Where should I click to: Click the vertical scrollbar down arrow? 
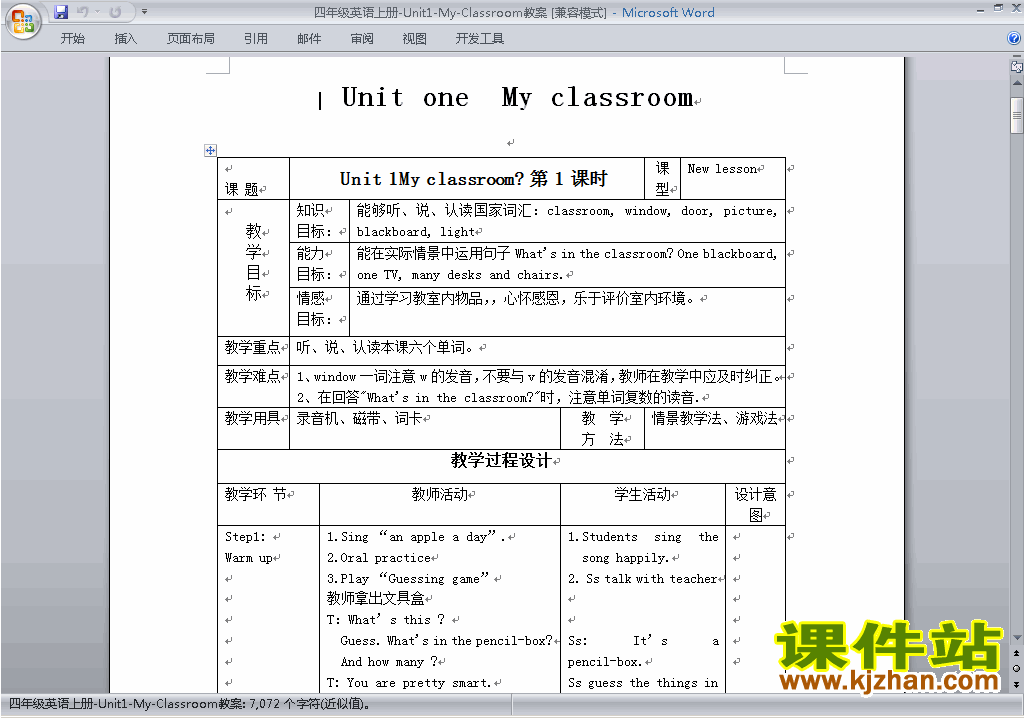(x=1016, y=638)
